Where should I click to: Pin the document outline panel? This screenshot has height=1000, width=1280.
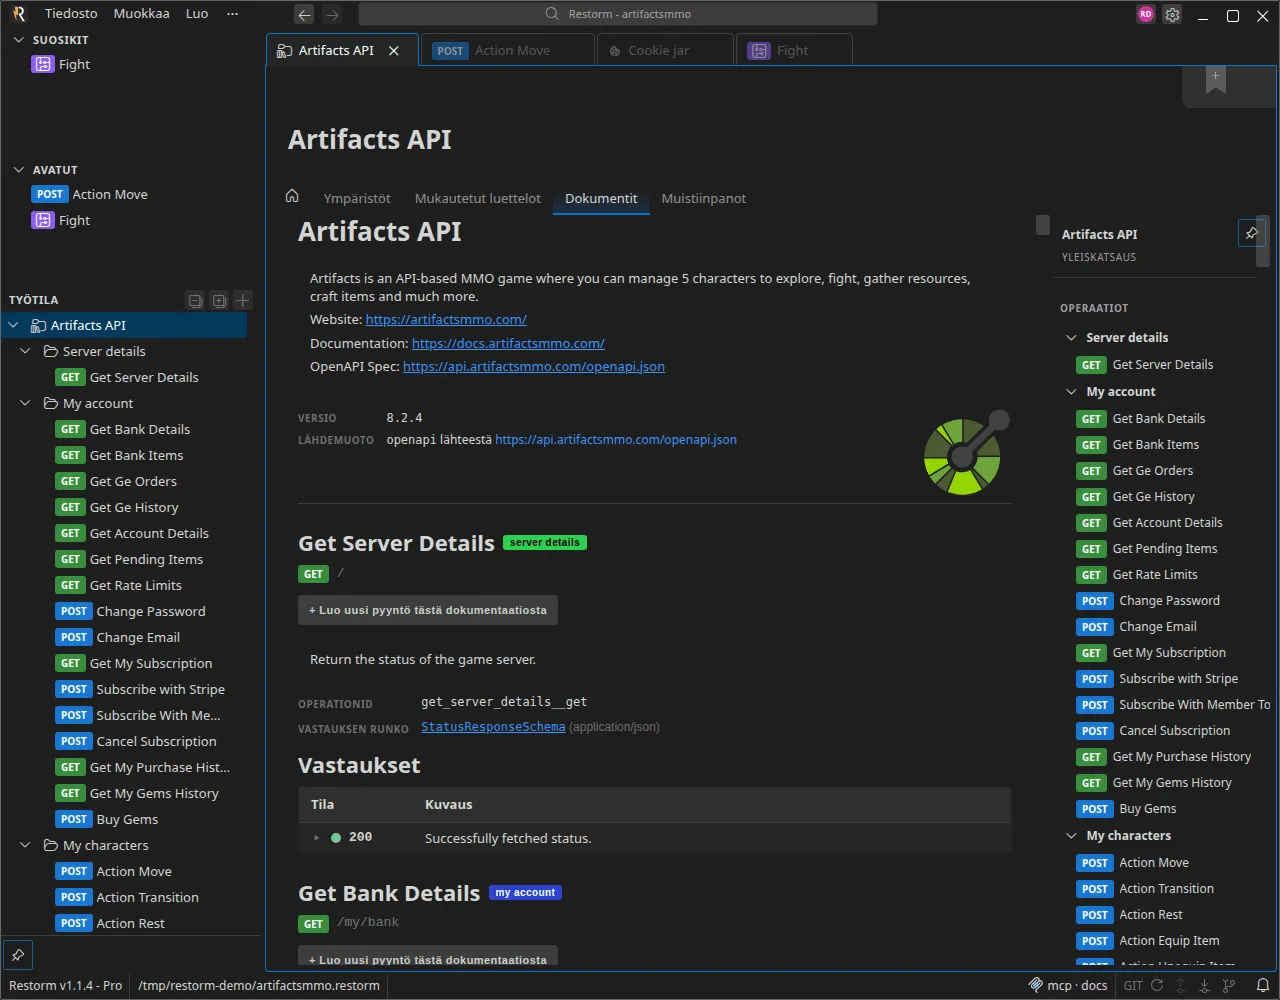click(x=1251, y=233)
